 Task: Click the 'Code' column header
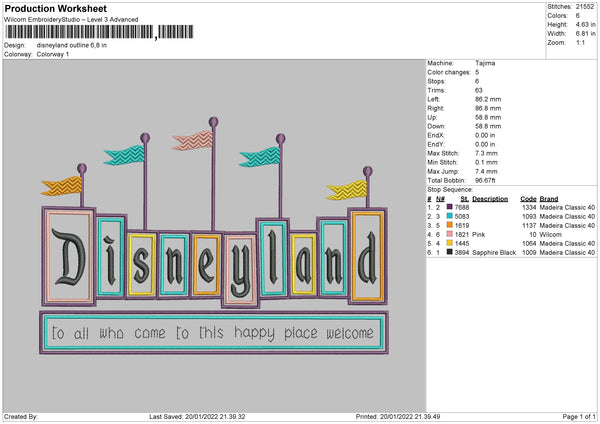[528, 199]
